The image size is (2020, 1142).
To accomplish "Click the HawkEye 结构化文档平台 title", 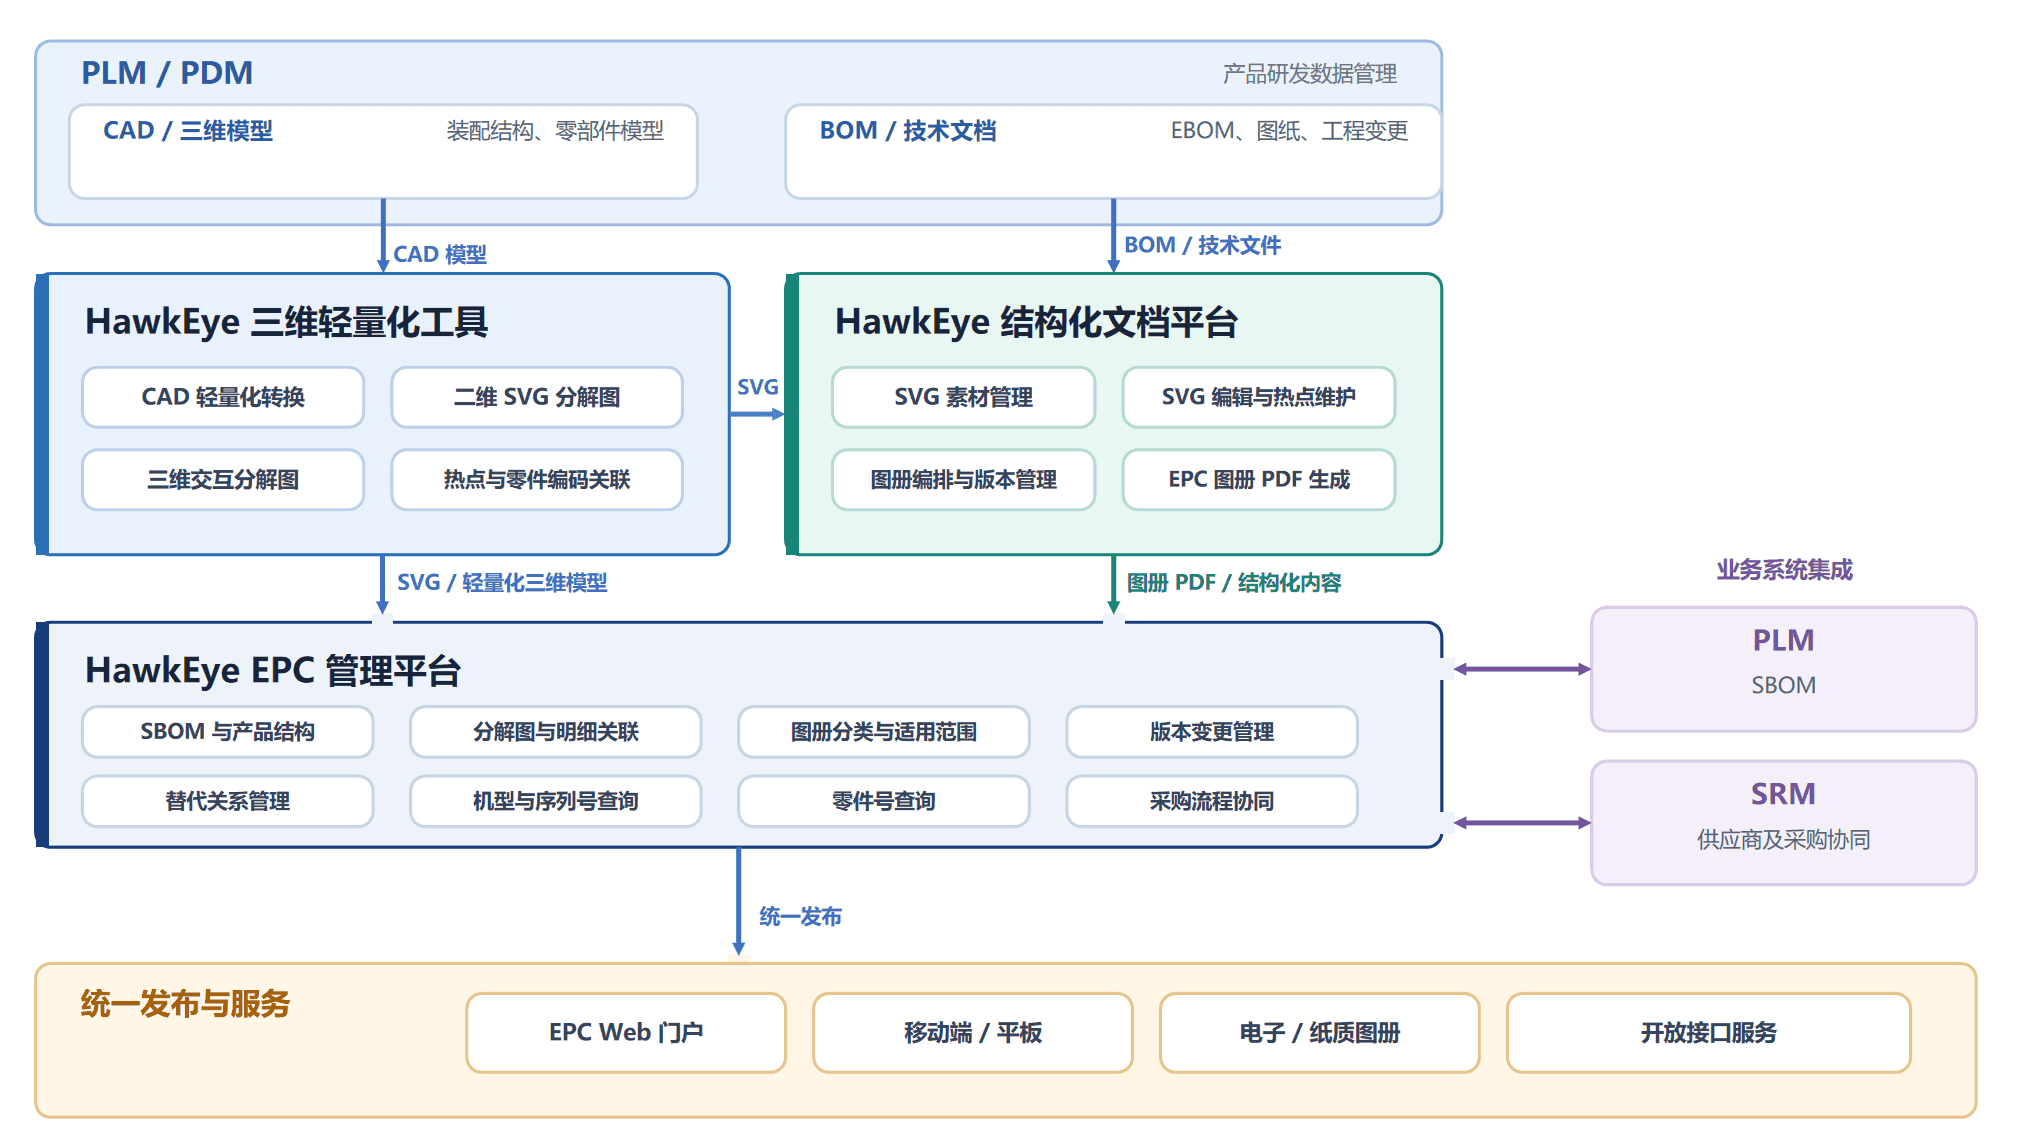I will point(1037,322).
